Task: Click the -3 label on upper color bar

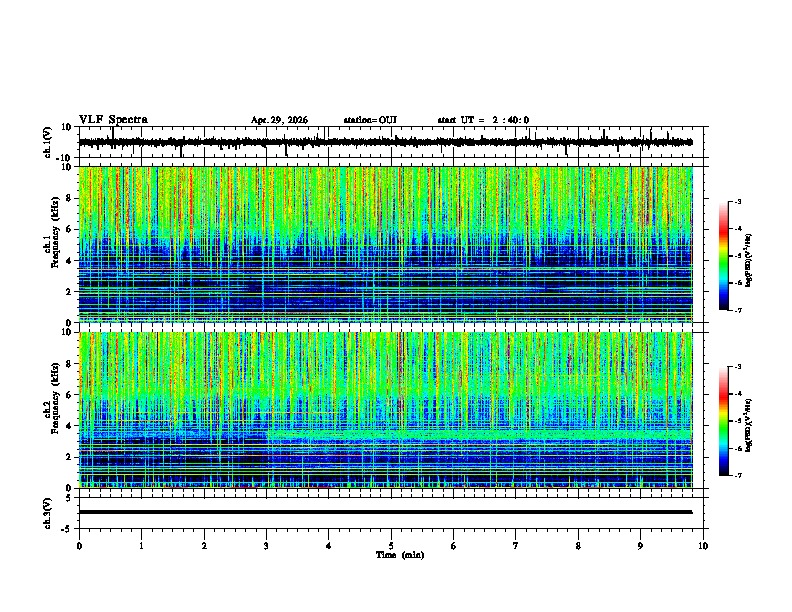Action: click(x=738, y=201)
